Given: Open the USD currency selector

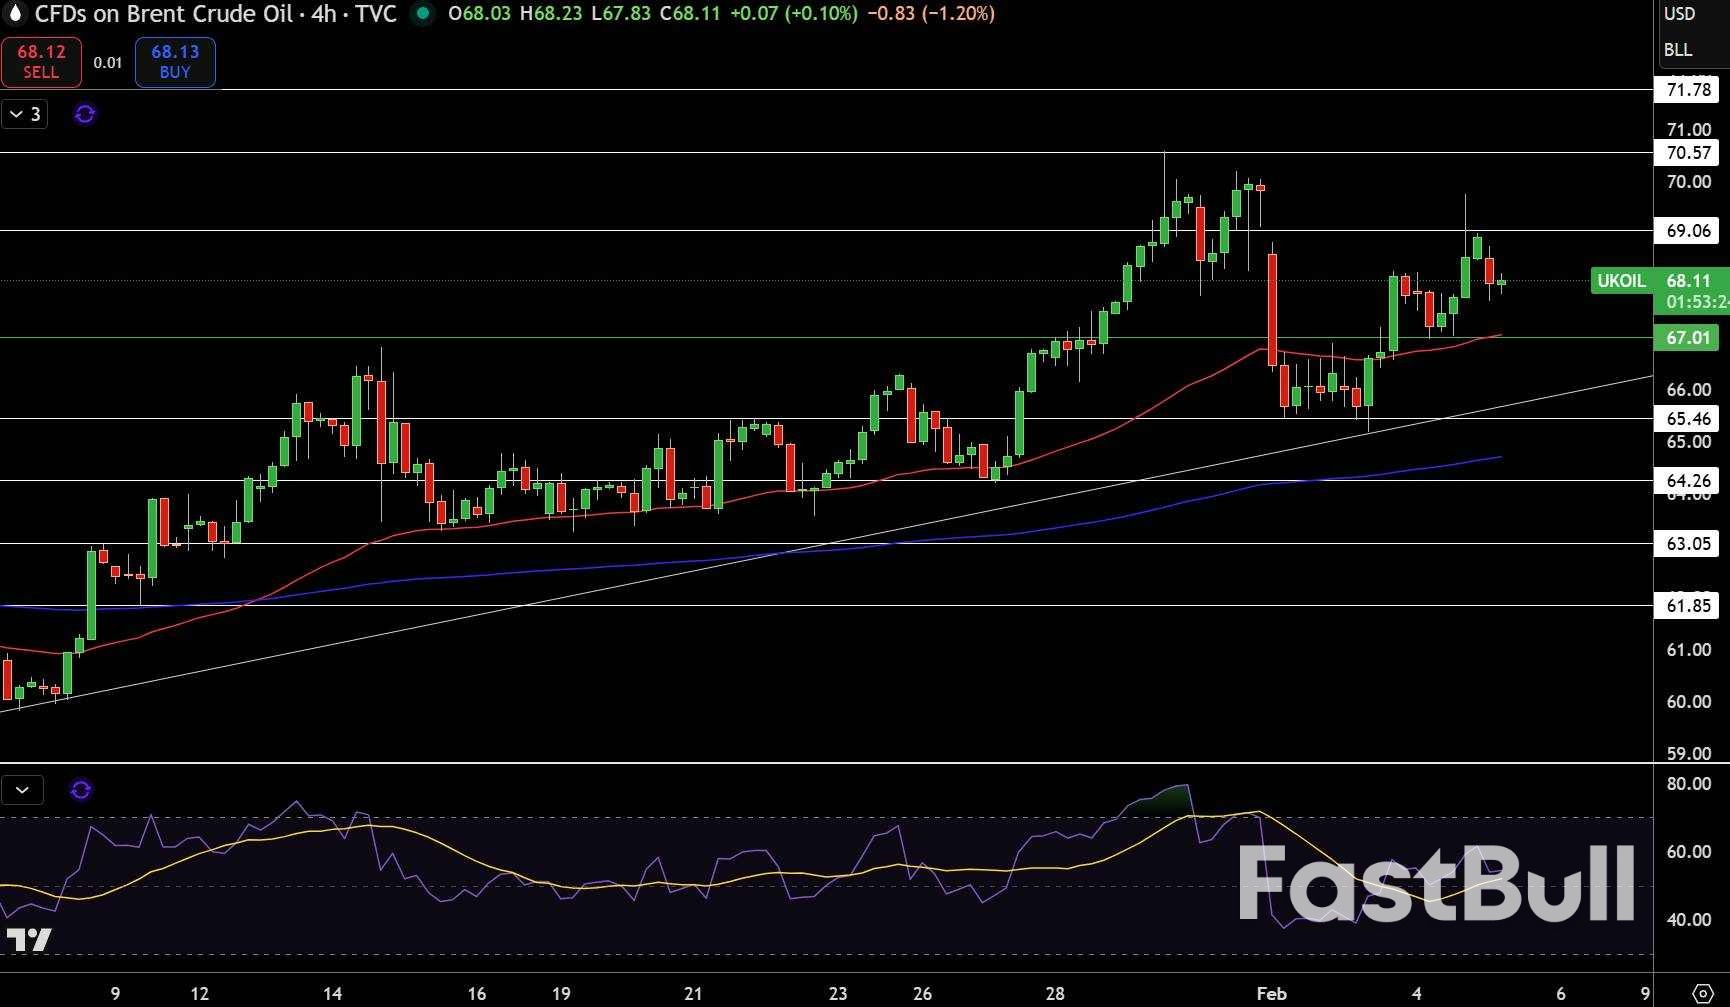Looking at the screenshot, I should tap(1679, 14).
